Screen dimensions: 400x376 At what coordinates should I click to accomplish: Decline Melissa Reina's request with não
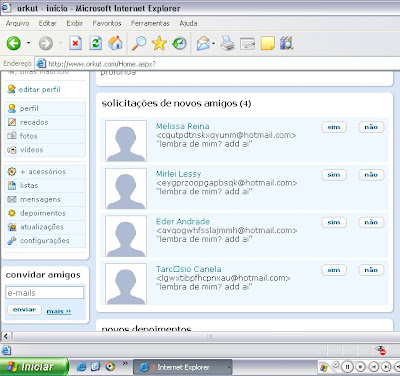[371, 127]
